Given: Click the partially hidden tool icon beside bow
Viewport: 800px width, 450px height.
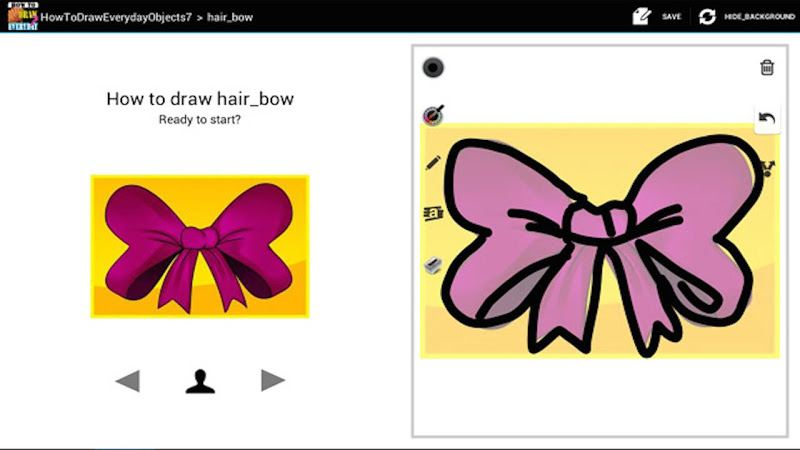Looking at the screenshot, I should pos(768,169).
